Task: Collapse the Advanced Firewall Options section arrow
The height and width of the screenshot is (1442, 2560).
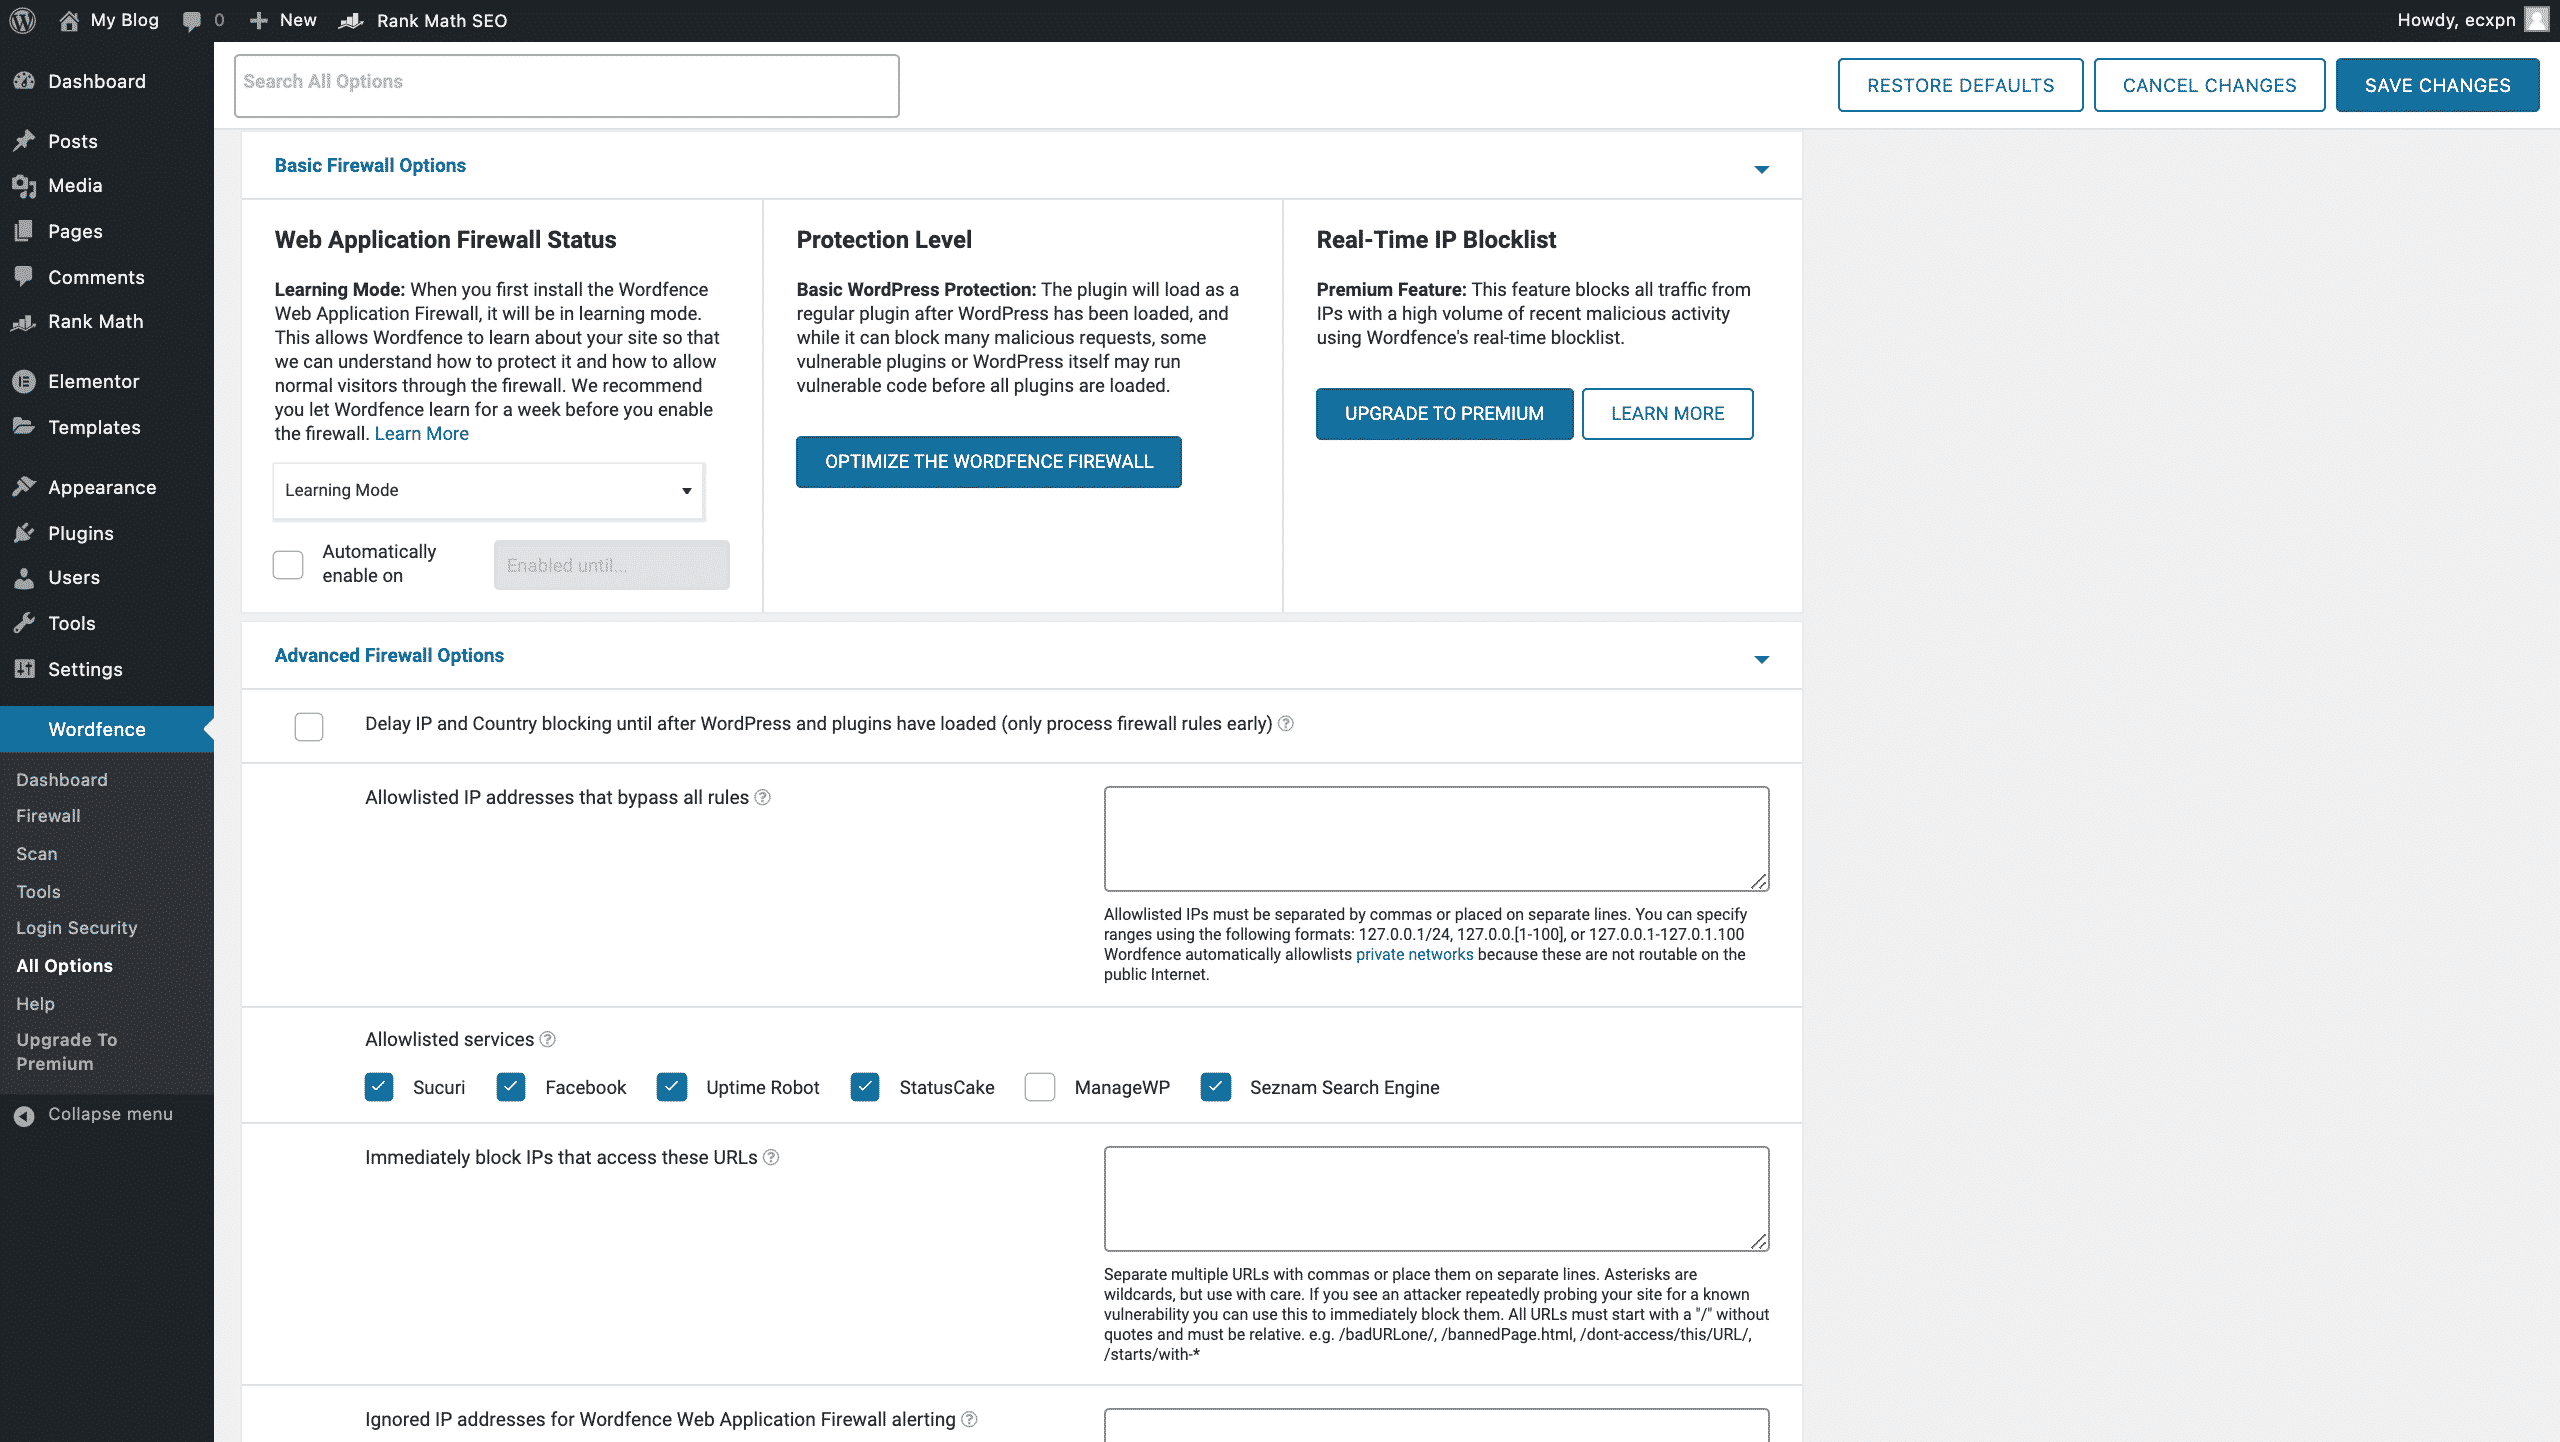Action: (x=1762, y=659)
